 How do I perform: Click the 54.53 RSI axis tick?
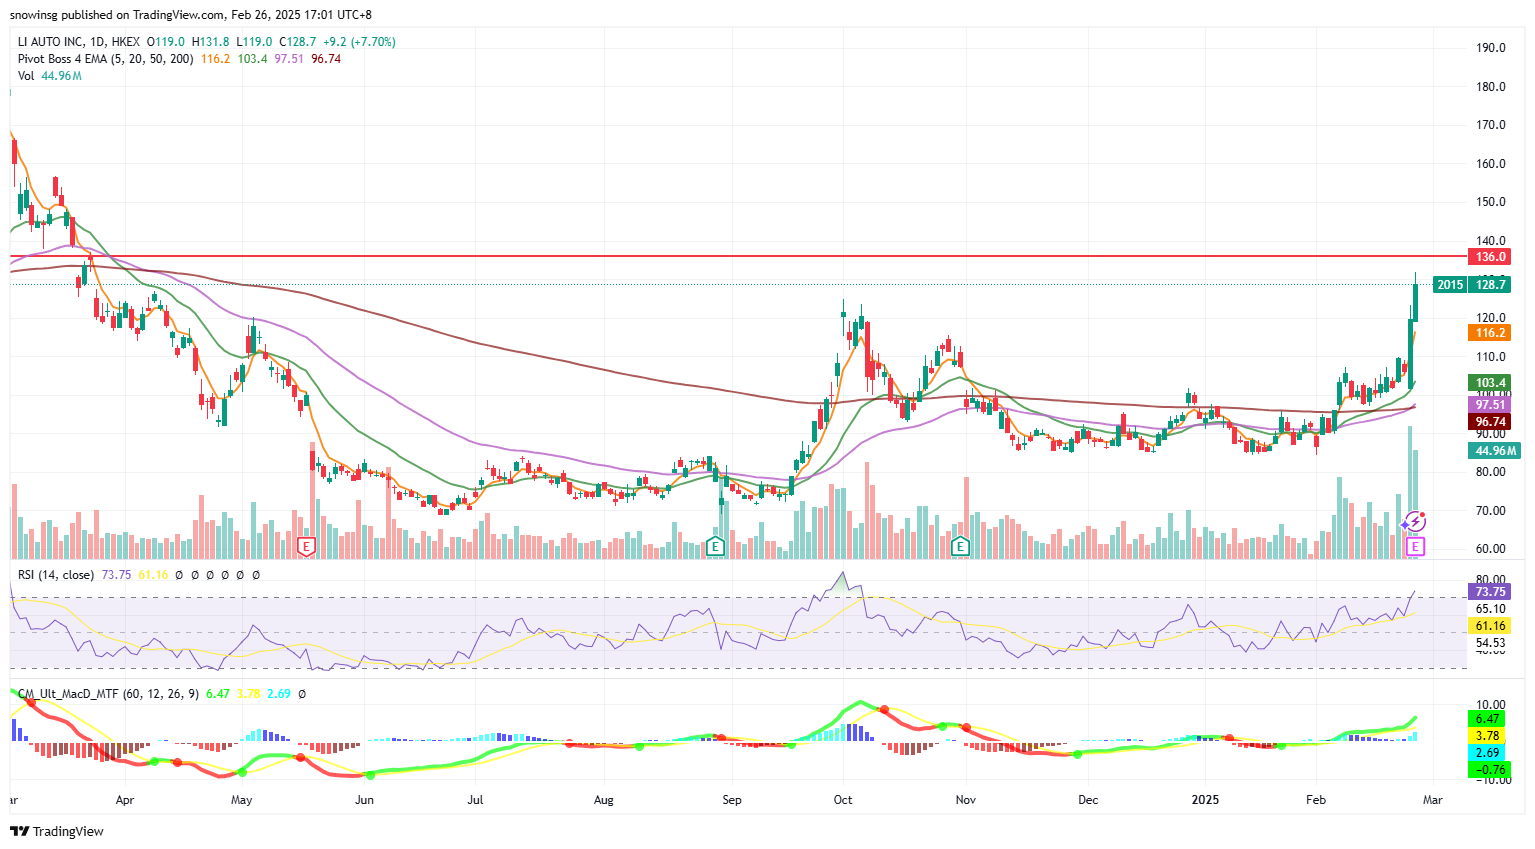pos(1491,643)
